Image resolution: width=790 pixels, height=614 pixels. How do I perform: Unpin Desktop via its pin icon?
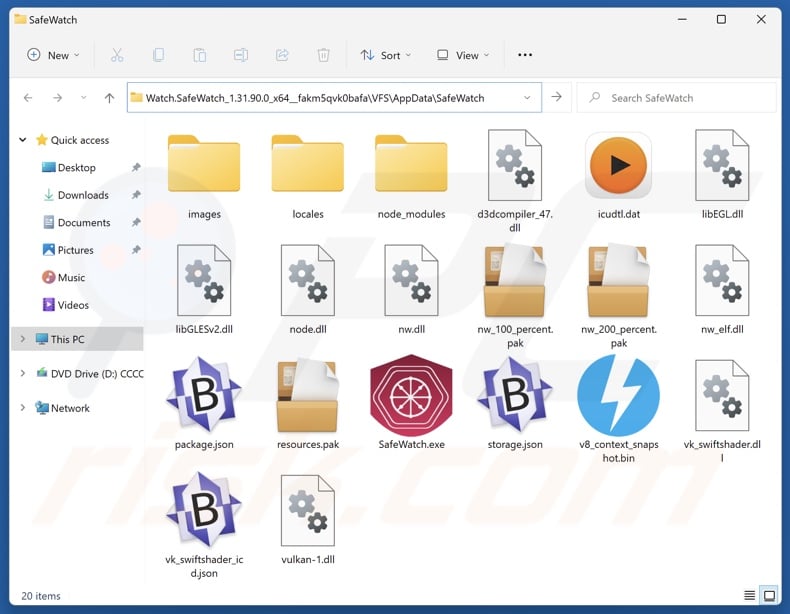click(x=136, y=167)
